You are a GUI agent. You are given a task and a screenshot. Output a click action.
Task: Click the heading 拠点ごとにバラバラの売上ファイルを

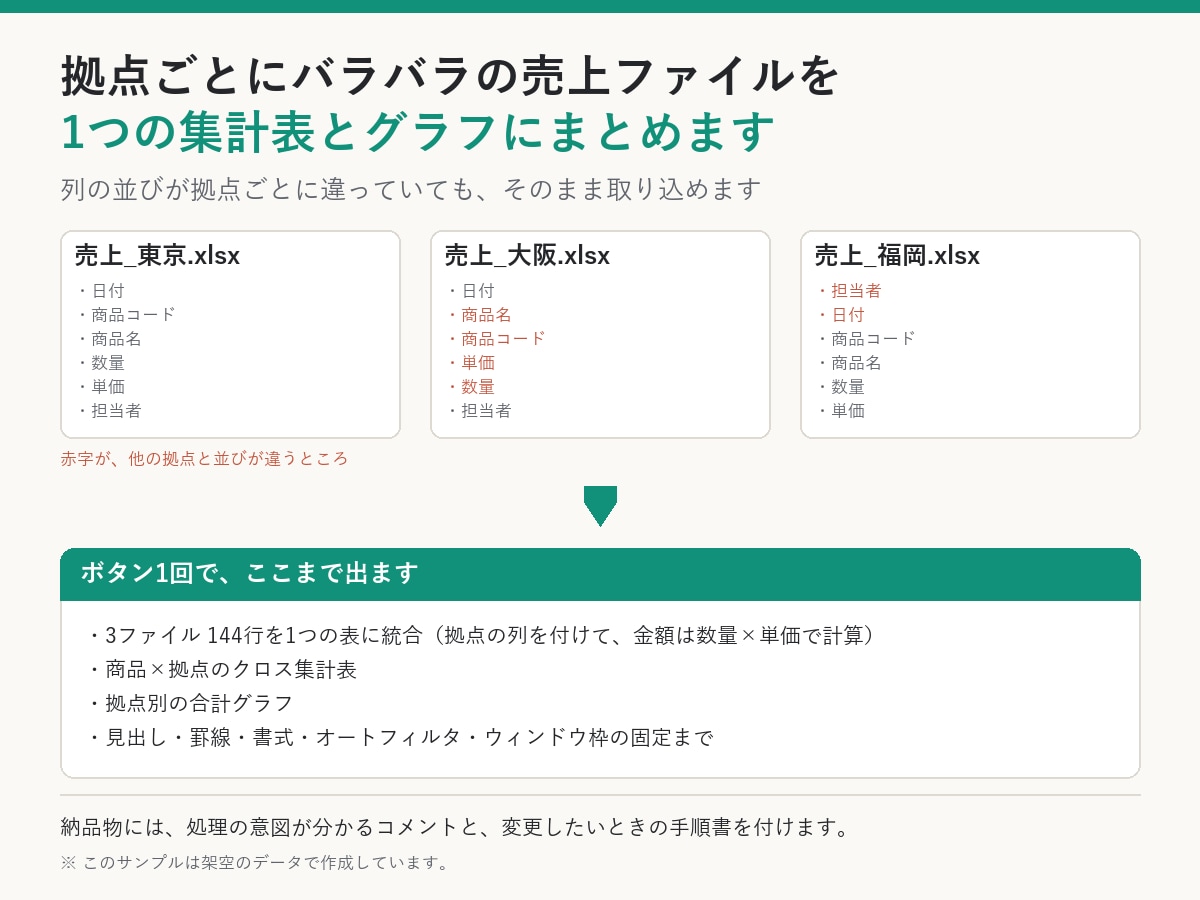coord(450,76)
